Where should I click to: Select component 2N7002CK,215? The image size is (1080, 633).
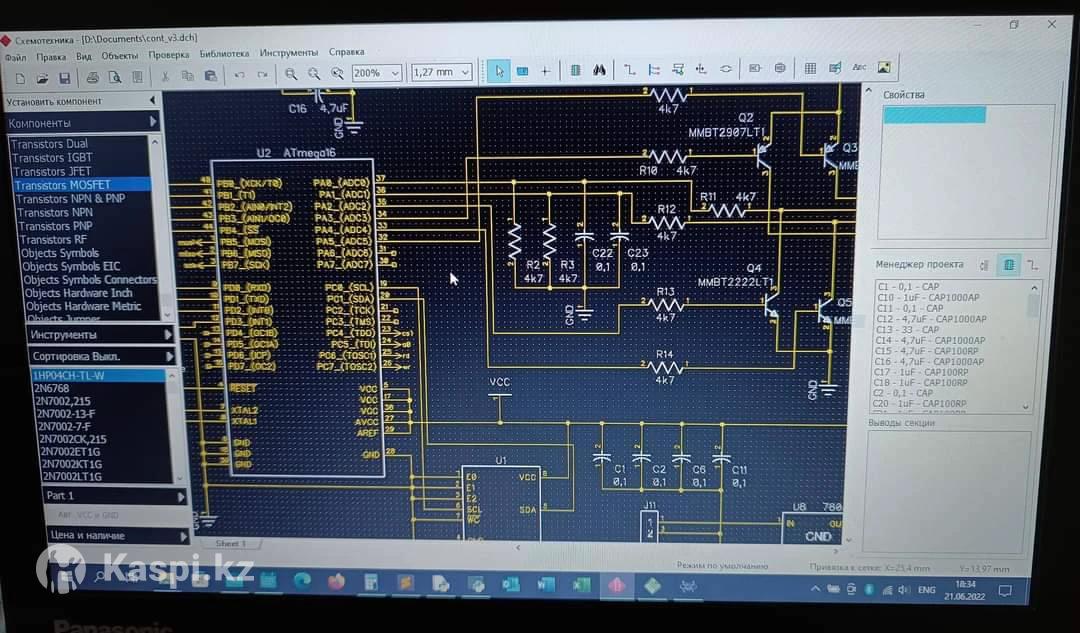click(x=73, y=439)
